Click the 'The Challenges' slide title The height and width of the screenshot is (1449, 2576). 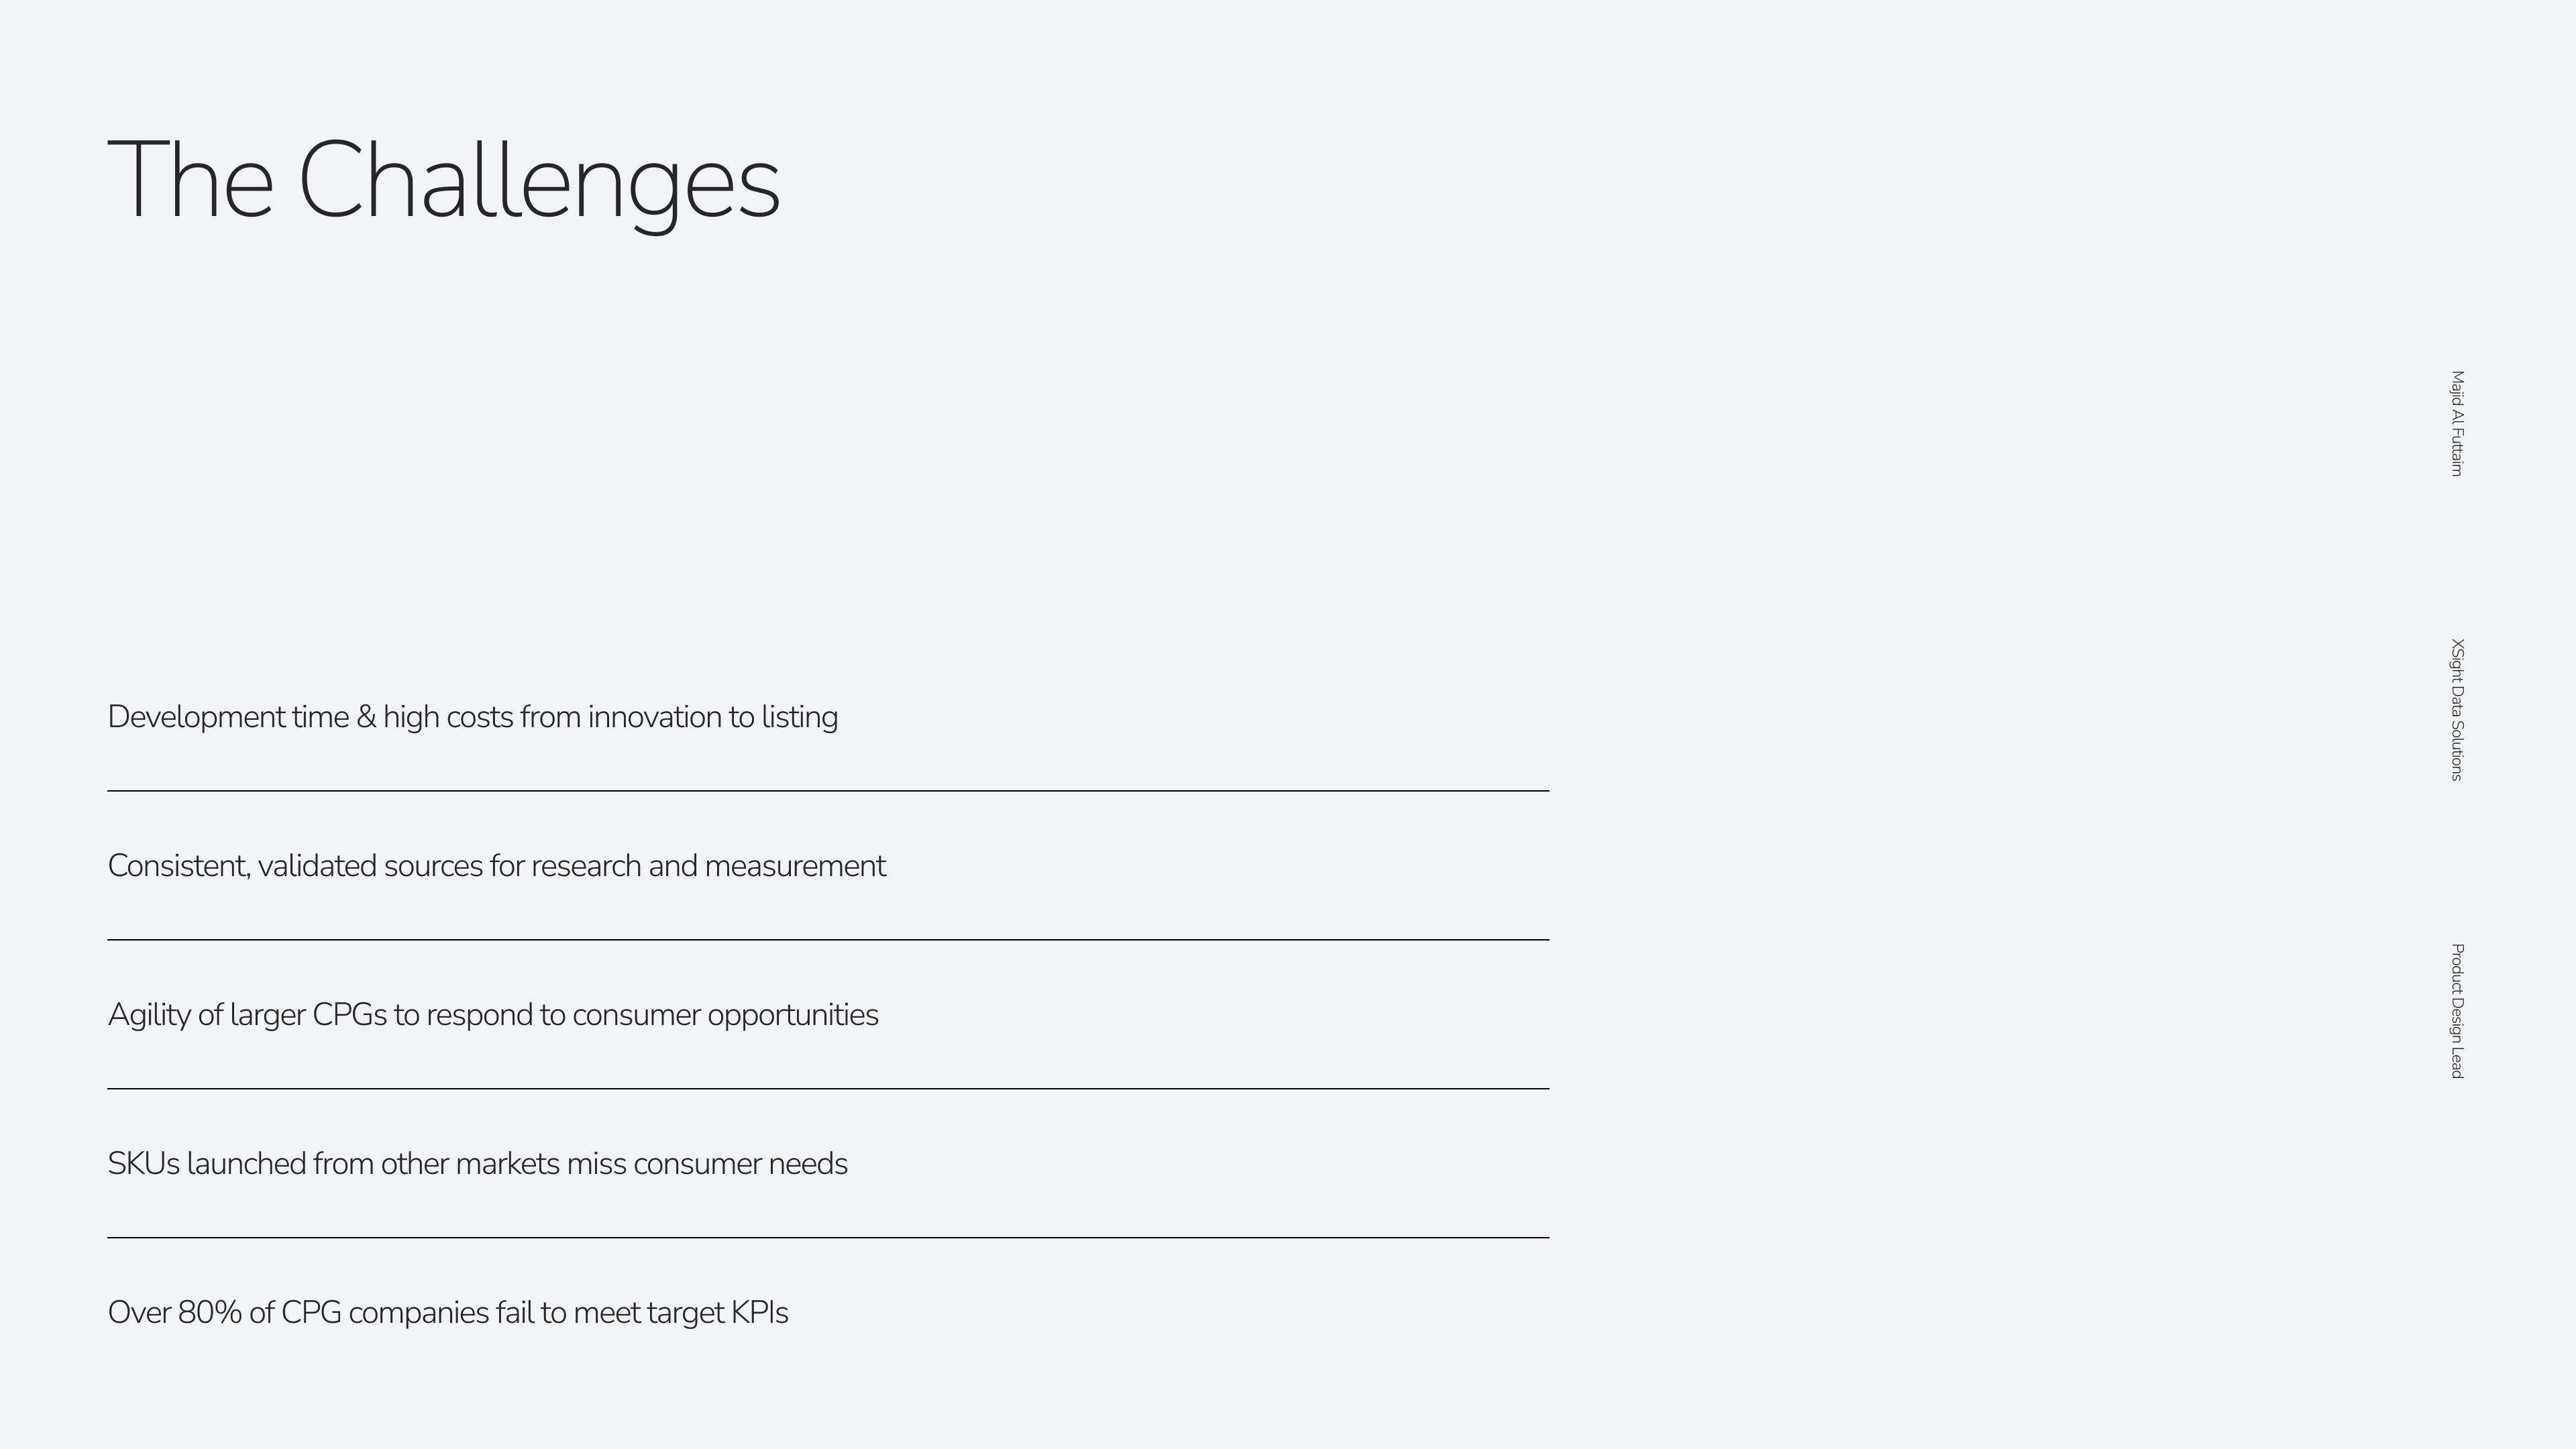tap(443, 181)
